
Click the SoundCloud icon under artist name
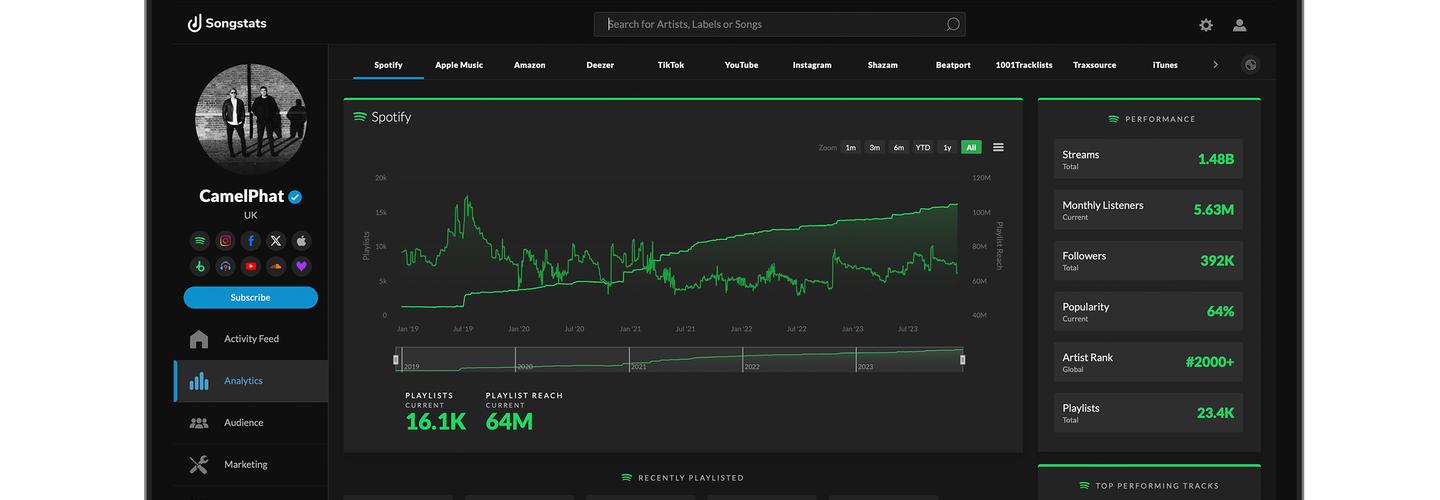[x=276, y=266]
